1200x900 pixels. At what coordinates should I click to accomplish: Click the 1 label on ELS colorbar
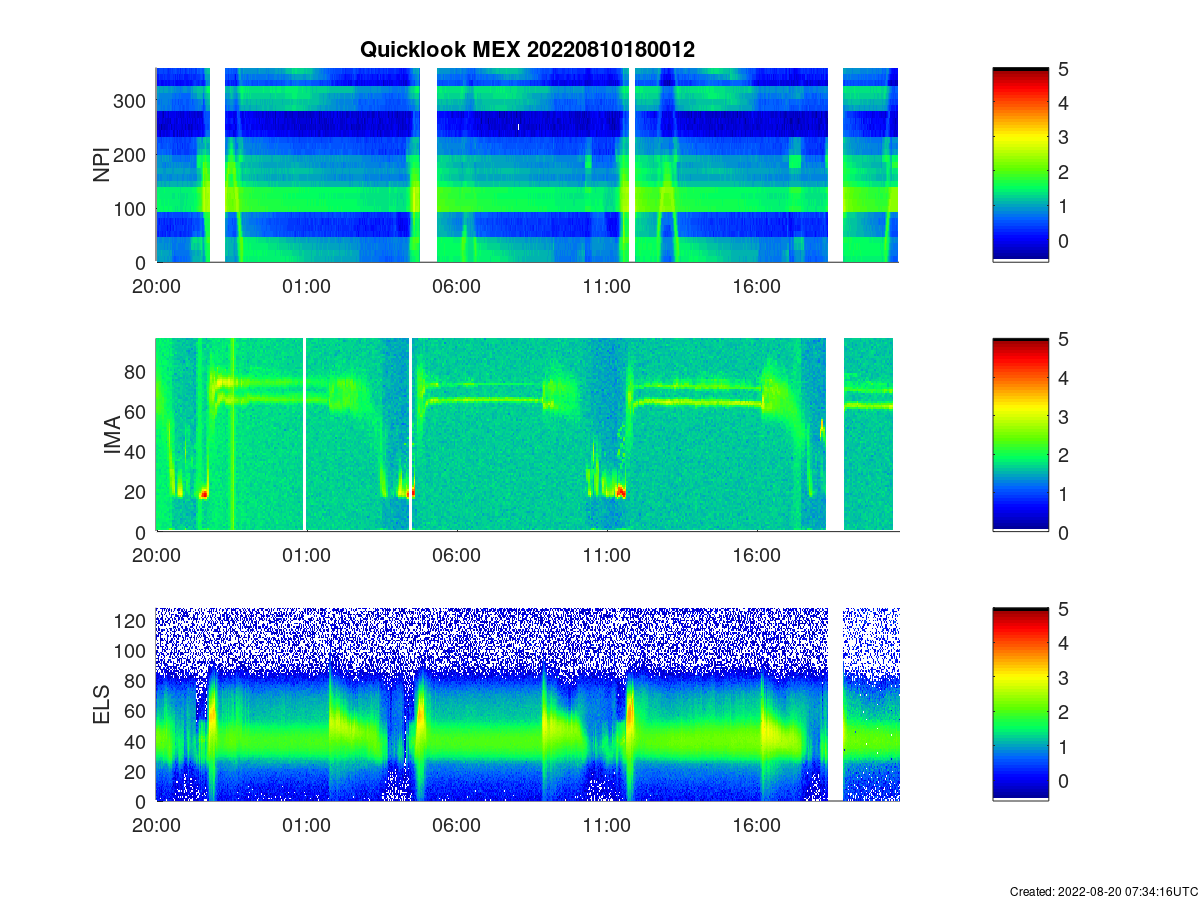coord(1065,746)
